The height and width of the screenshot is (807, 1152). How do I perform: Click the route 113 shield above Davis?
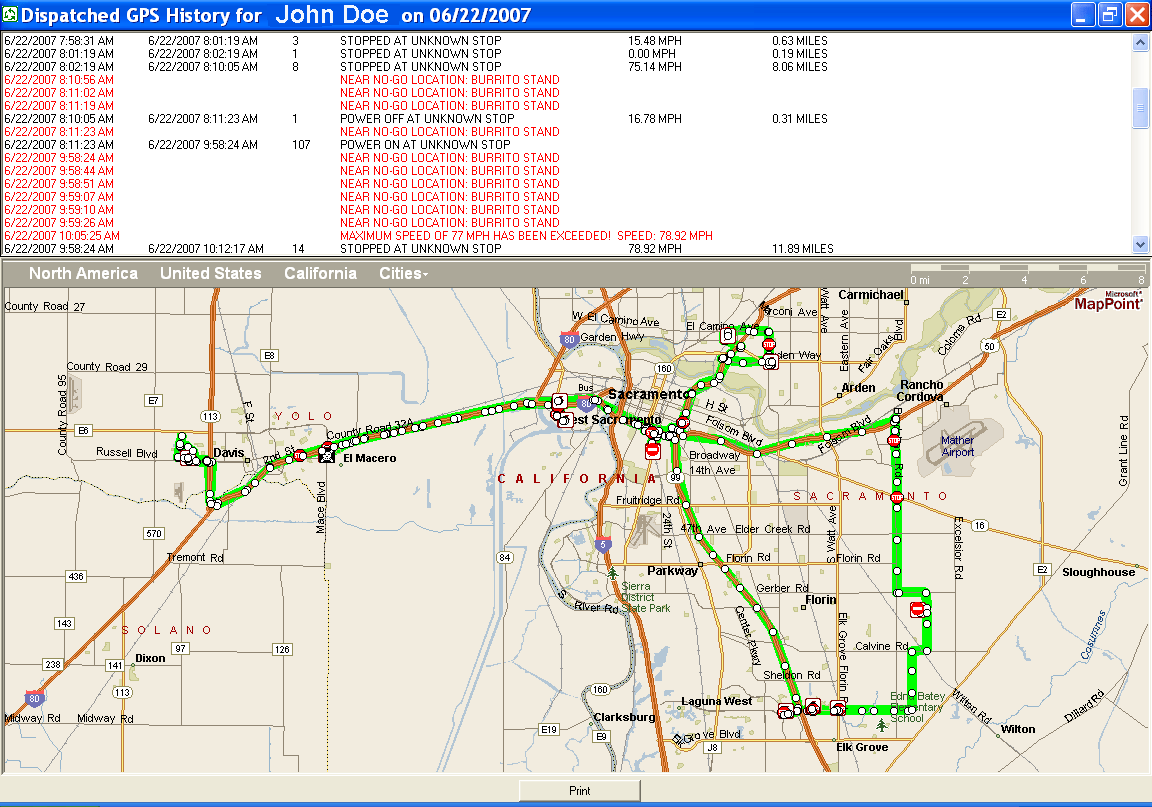pos(210,416)
